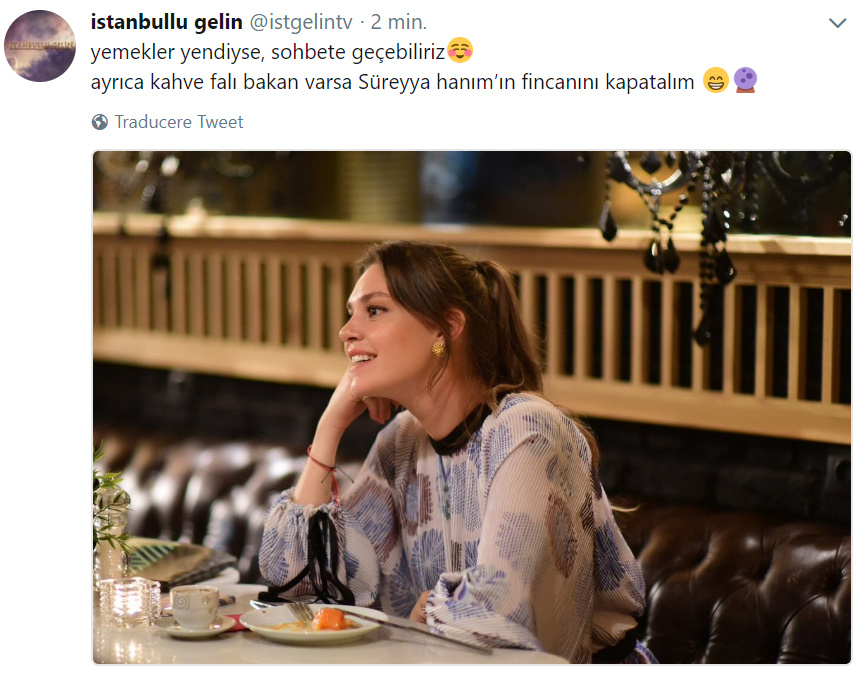Click the tweet line mentioning Süreyya hanım
Viewport: 857px width, 675px height.
(x=393, y=82)
